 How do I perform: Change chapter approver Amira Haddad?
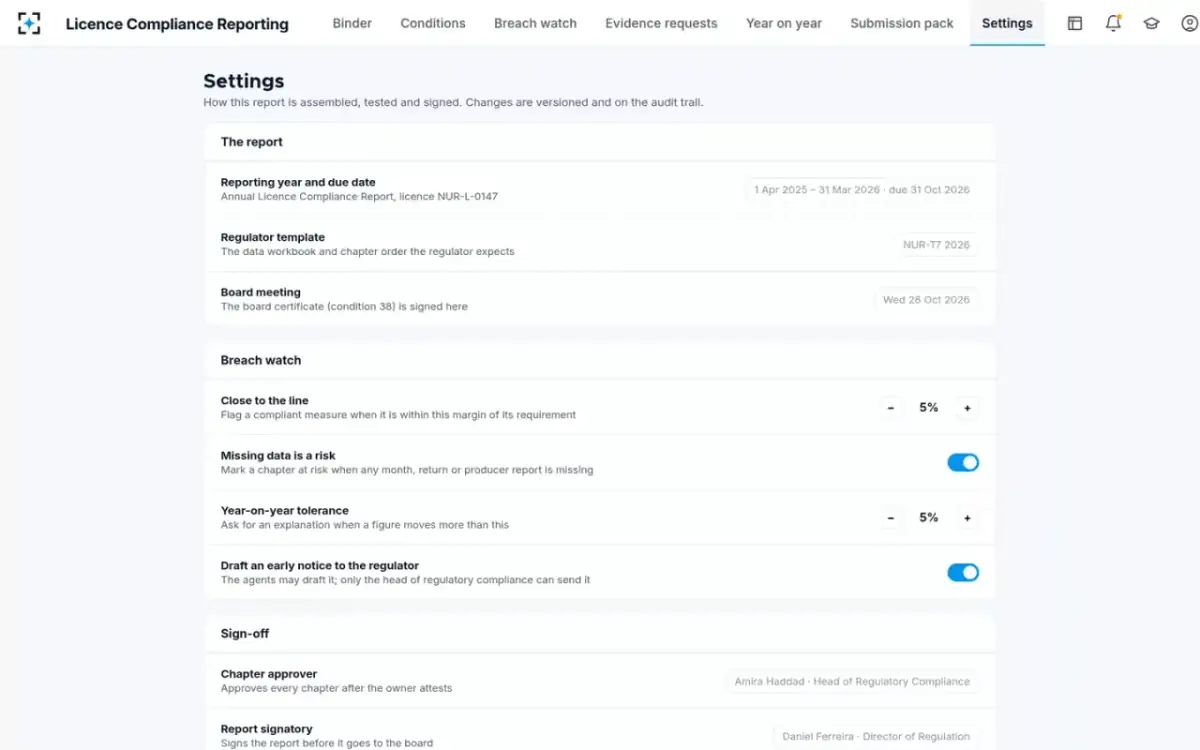[x=852, y=682]
